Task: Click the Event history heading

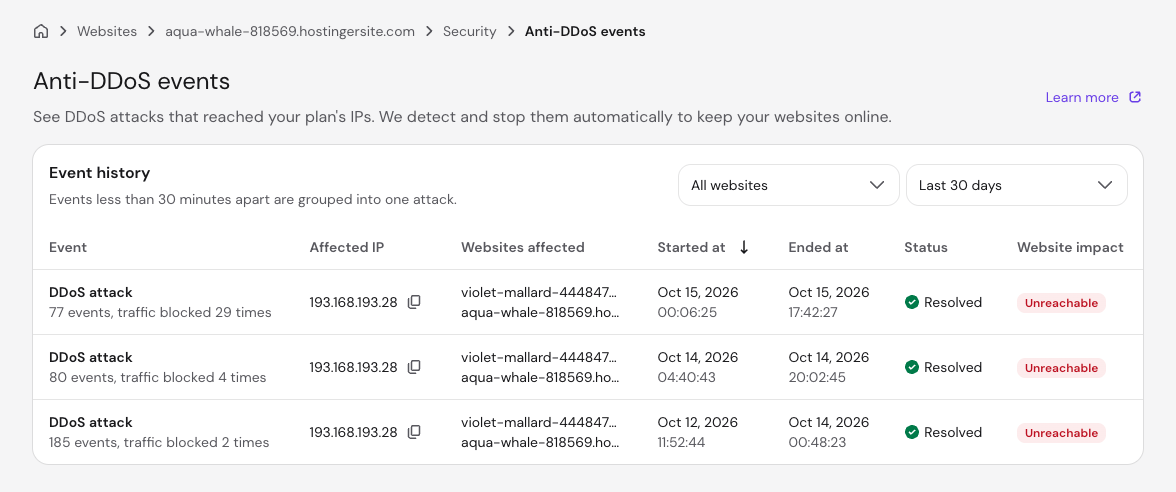Action: (100, 173)
